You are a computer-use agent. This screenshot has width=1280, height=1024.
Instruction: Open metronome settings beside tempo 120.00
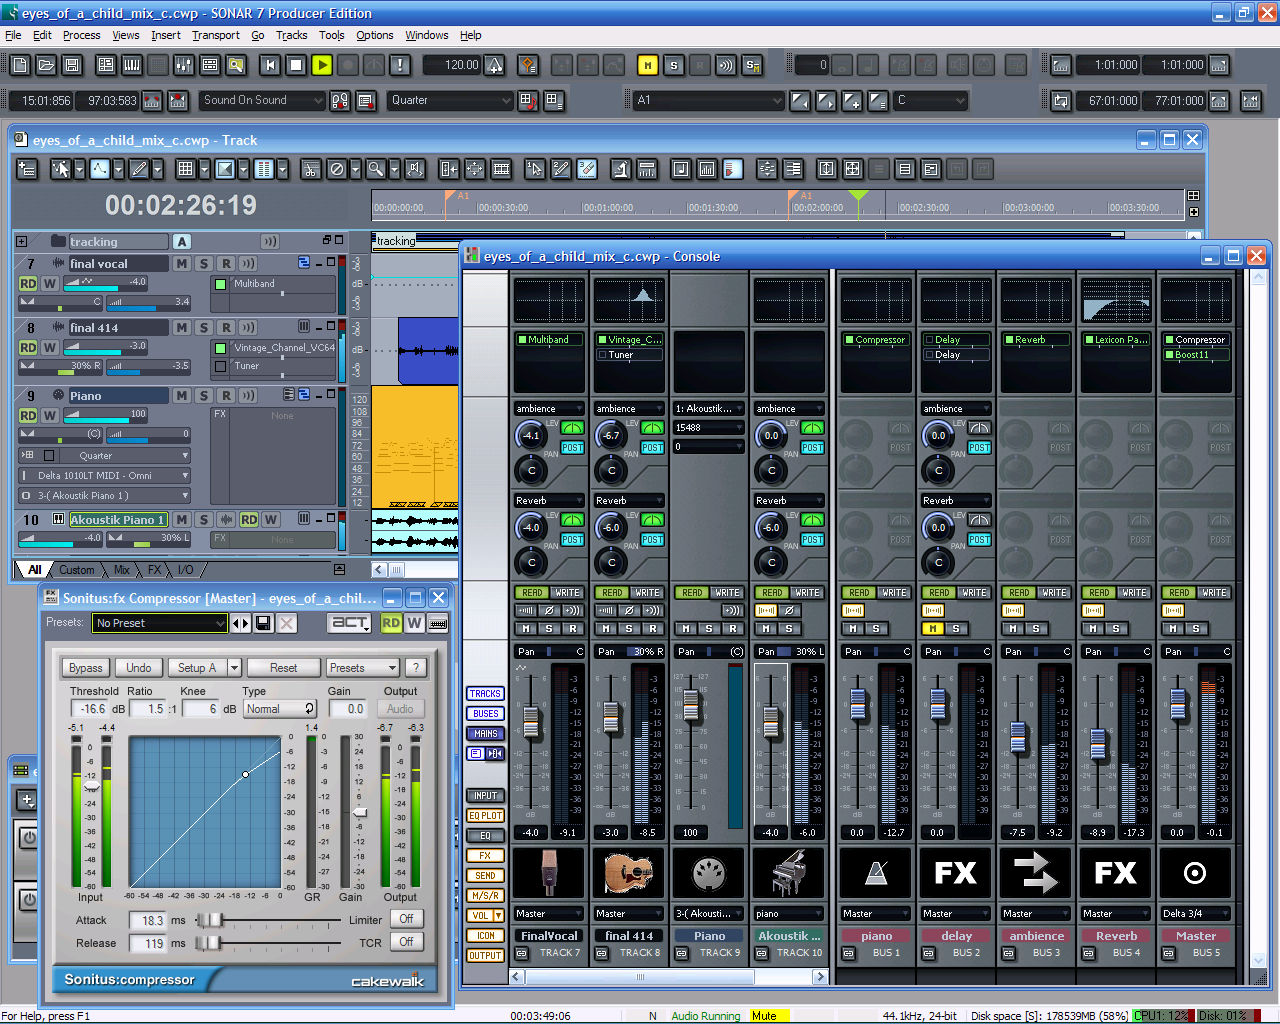click(495, 65)
